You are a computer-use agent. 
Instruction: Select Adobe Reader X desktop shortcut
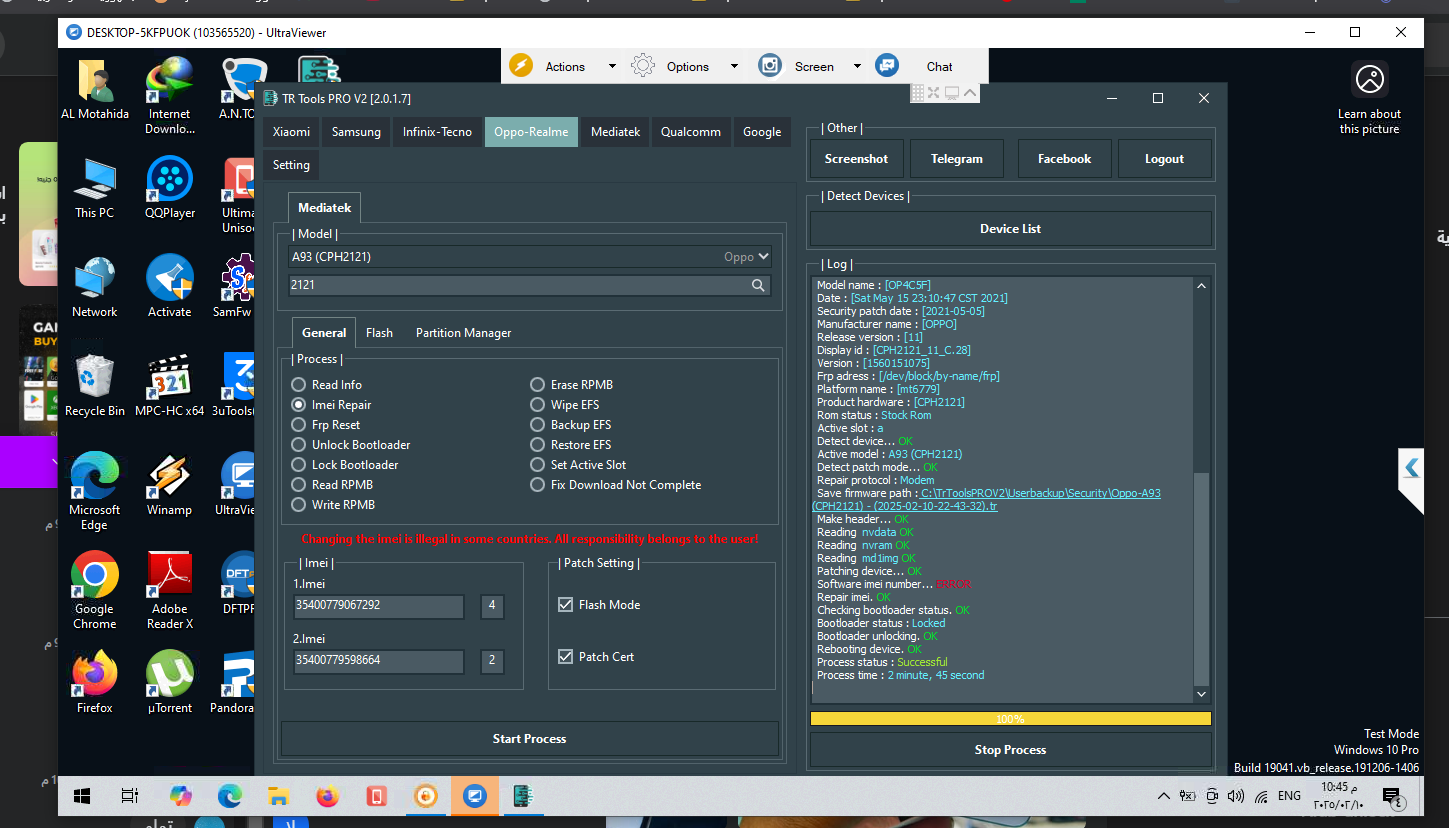pyautogui.click(x=170, y=591)
